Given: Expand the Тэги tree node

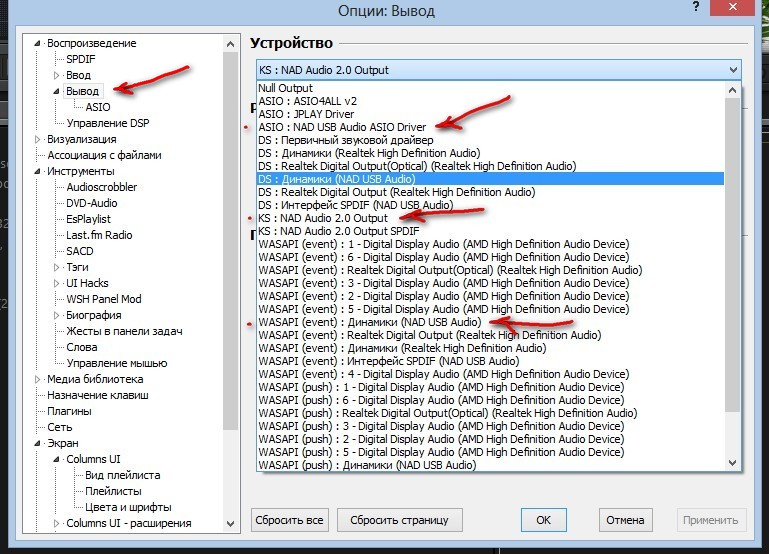Looking at the screenshot, I should 56,267.
